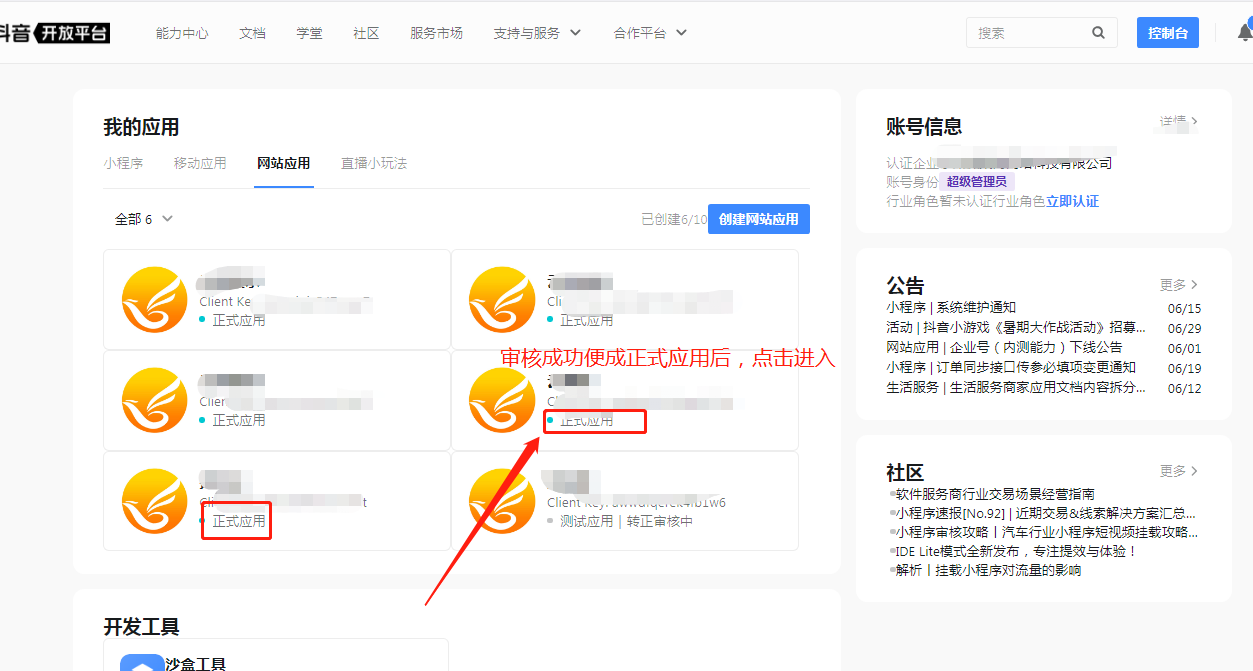Open 社区 in top navigation
This screenshot has width=1253, height=671.
[x=366, y=33]
